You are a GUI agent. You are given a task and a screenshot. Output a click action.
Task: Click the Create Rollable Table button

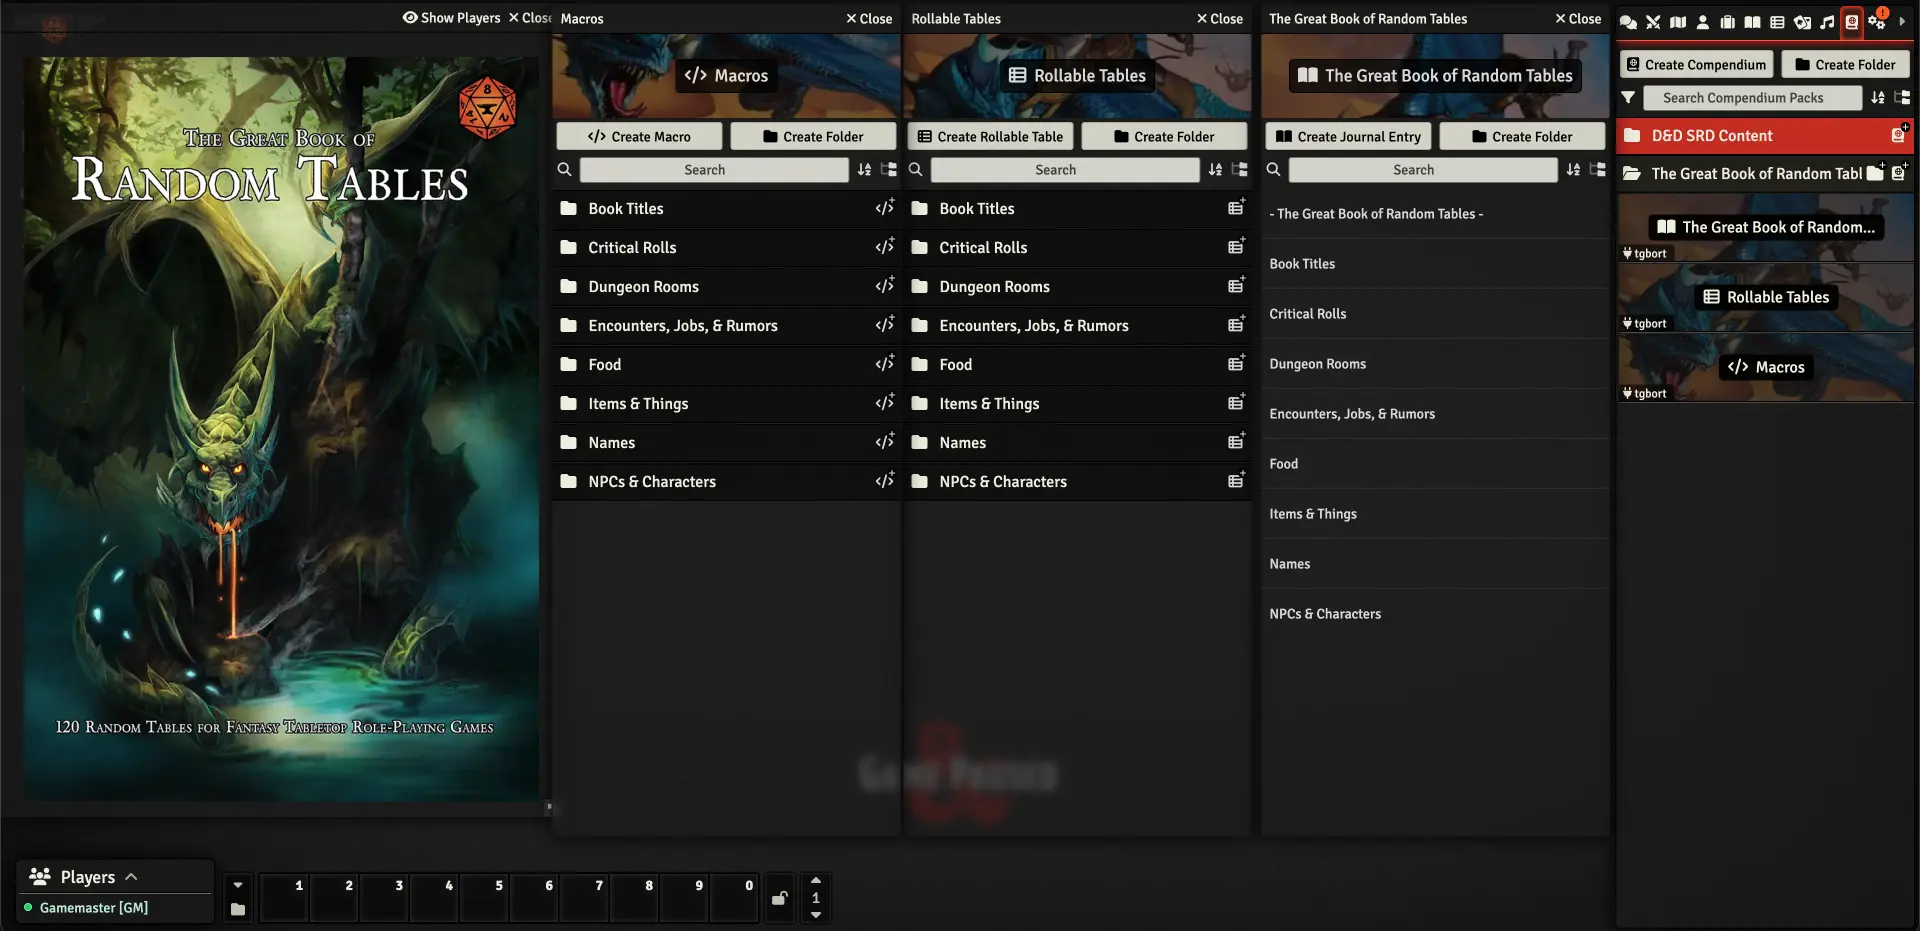[990, 136]
